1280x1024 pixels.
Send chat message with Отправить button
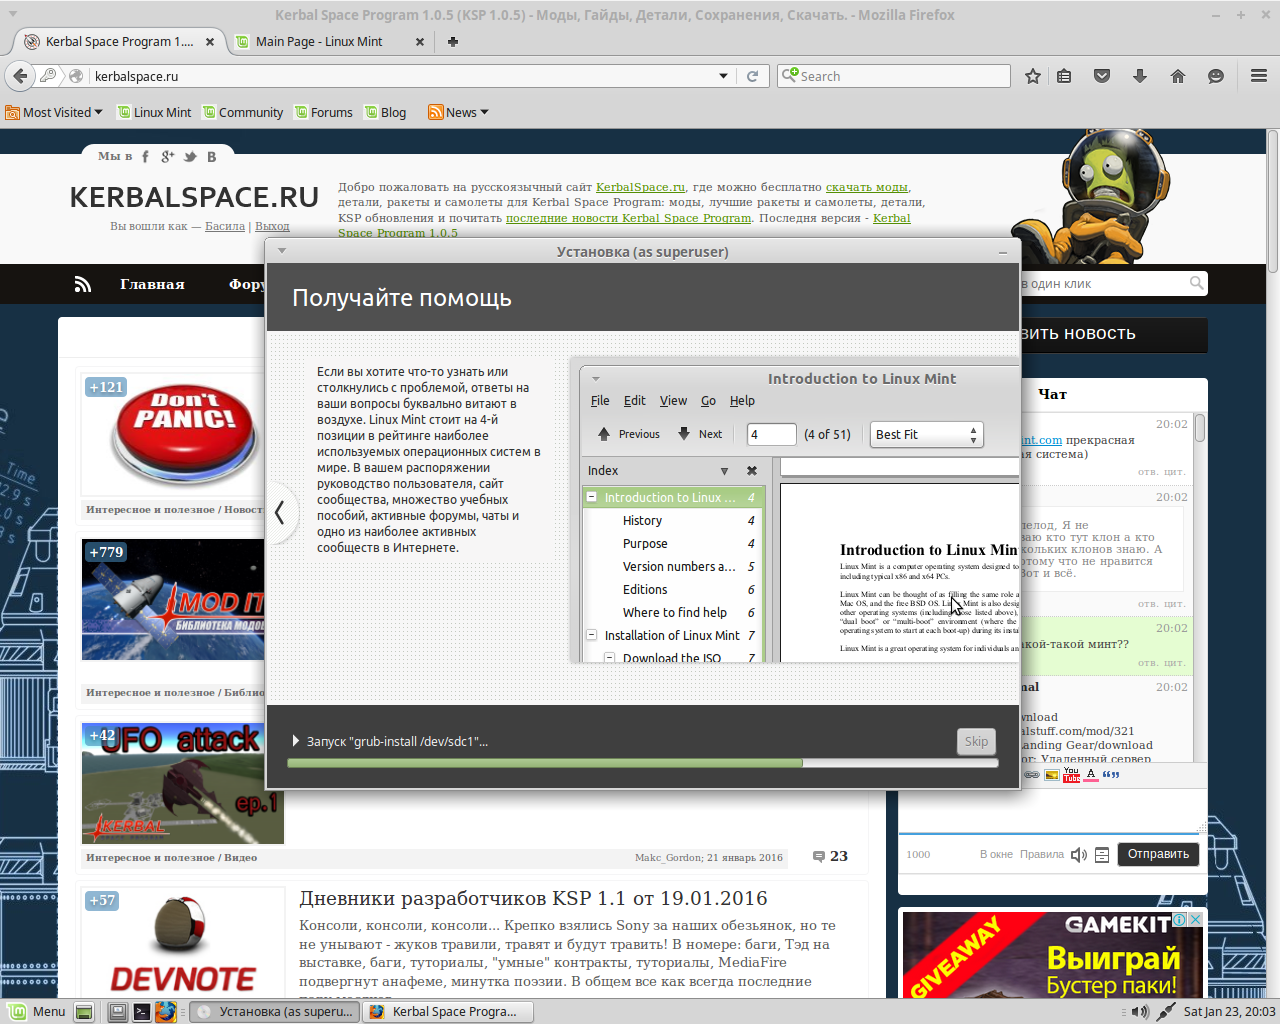coord(1158,854)
